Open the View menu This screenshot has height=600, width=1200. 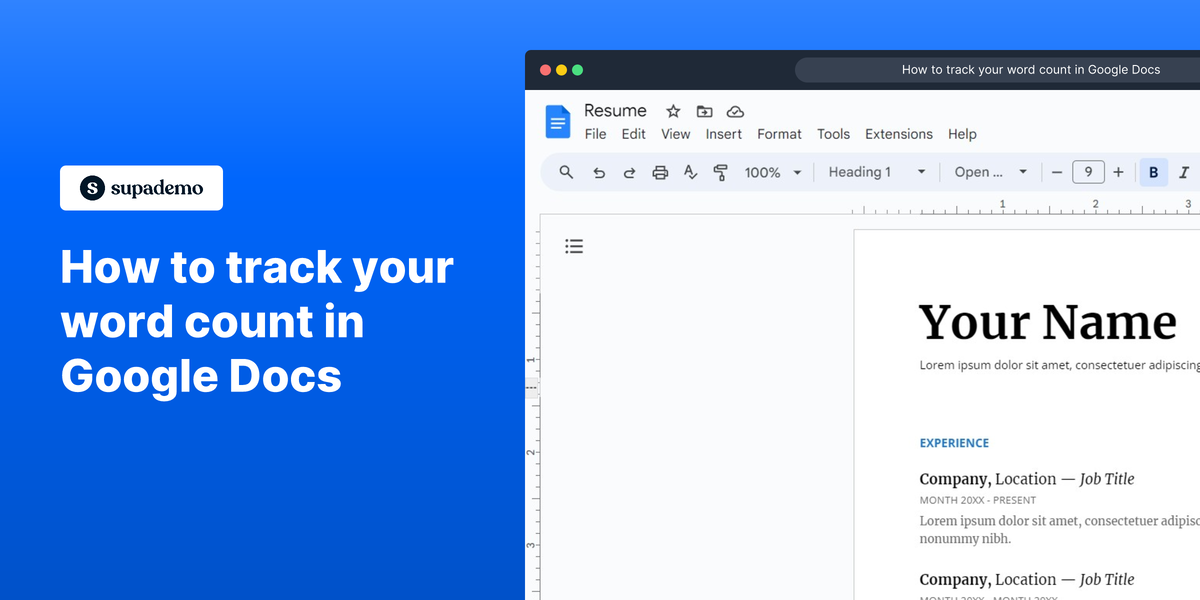[676, 134]
